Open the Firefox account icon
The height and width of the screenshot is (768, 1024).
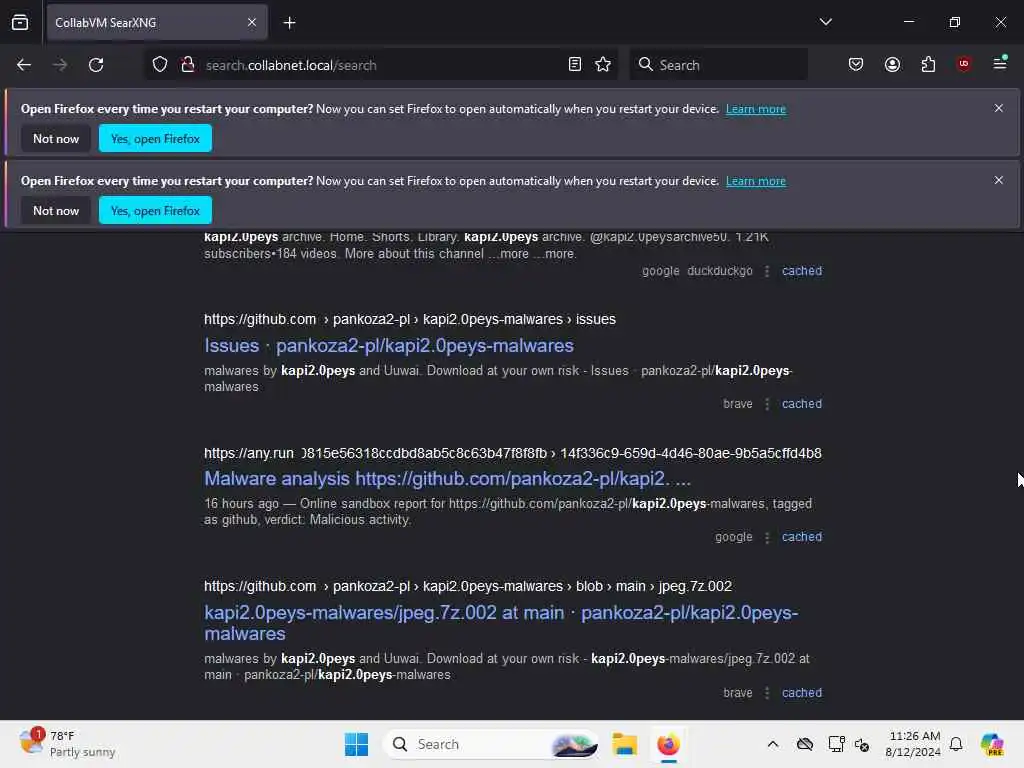point(892,65)
